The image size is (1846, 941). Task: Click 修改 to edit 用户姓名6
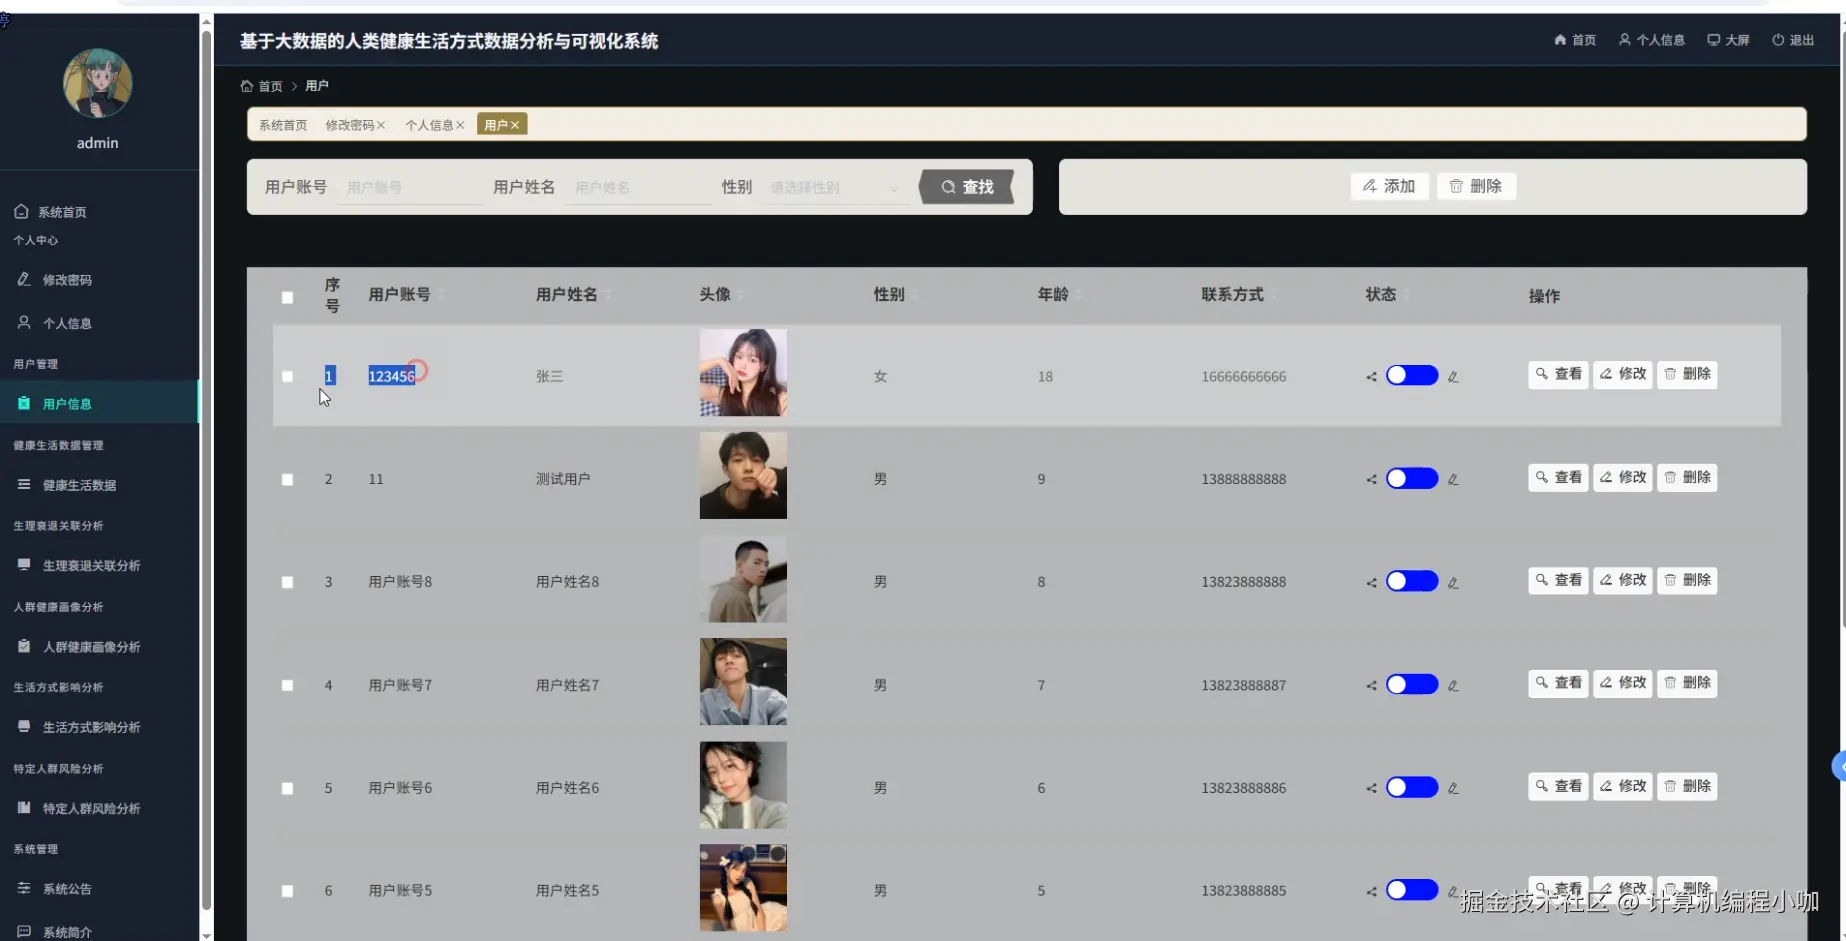coord(1622,786)
